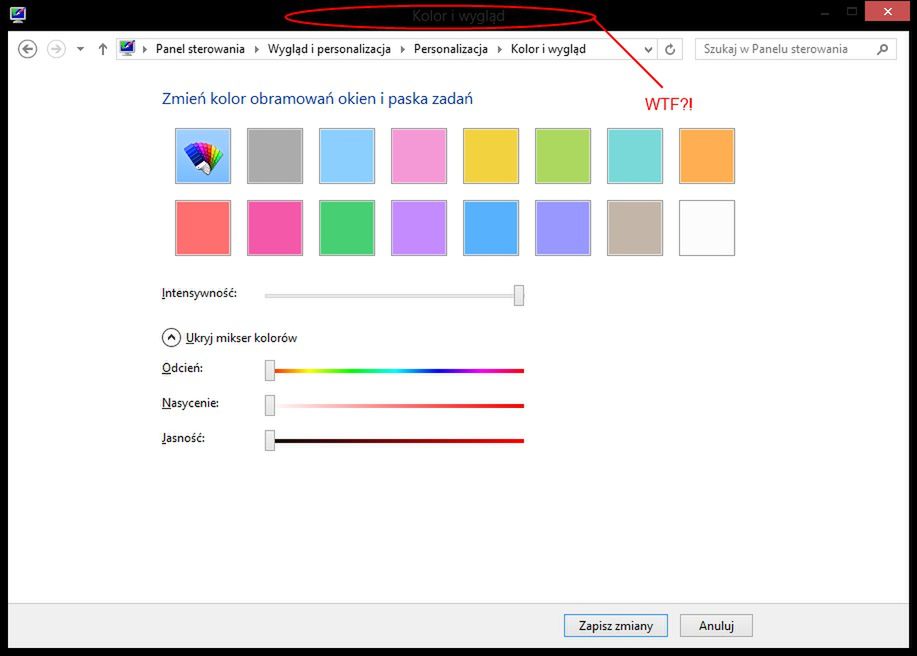This screenshot has height=656, width=917.
Task: Select the white color swatch
Action: (706, 228)
